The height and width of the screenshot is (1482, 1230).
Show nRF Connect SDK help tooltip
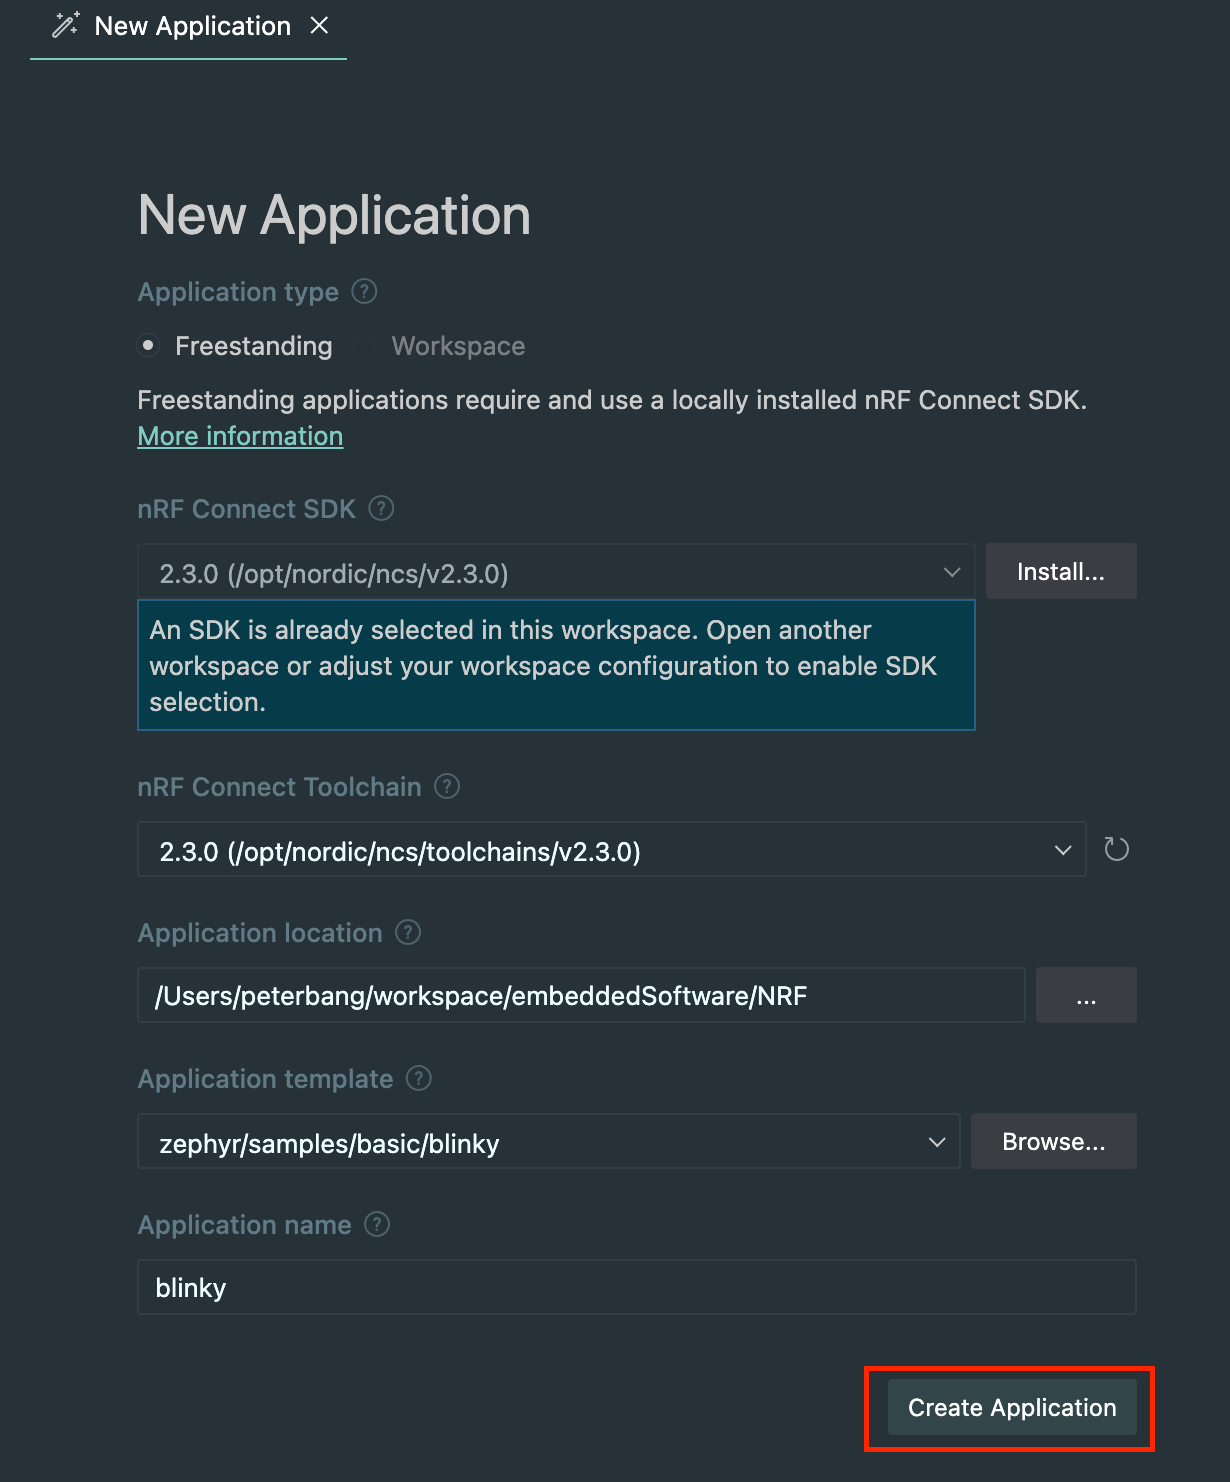[x=381, y=508]
